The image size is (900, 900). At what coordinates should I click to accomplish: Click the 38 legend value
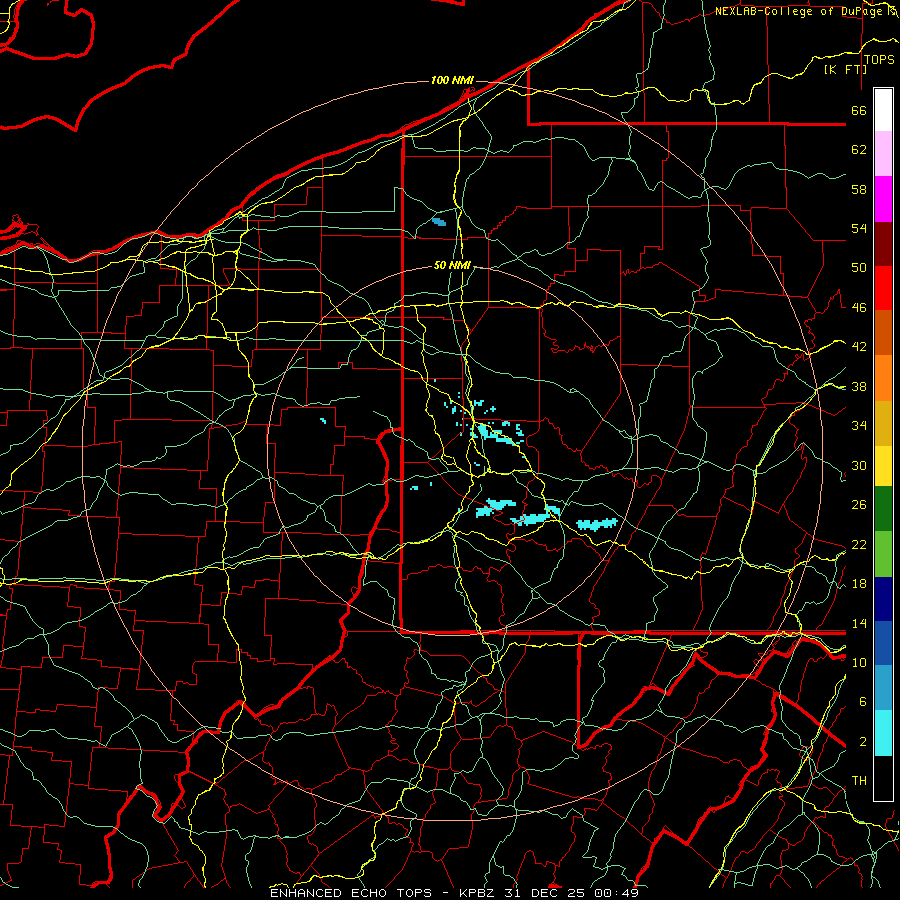coord(859,386)
